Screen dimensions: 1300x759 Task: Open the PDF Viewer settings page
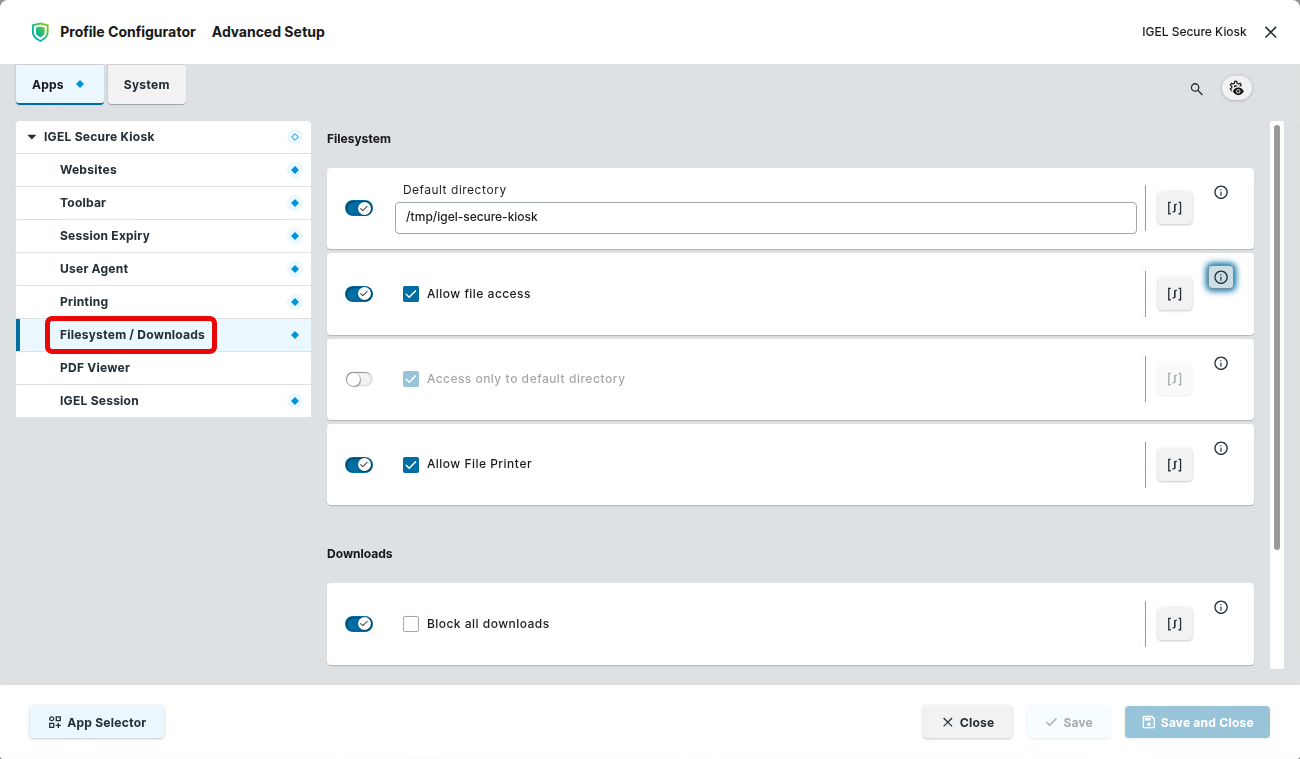click(x=95, y=368)
